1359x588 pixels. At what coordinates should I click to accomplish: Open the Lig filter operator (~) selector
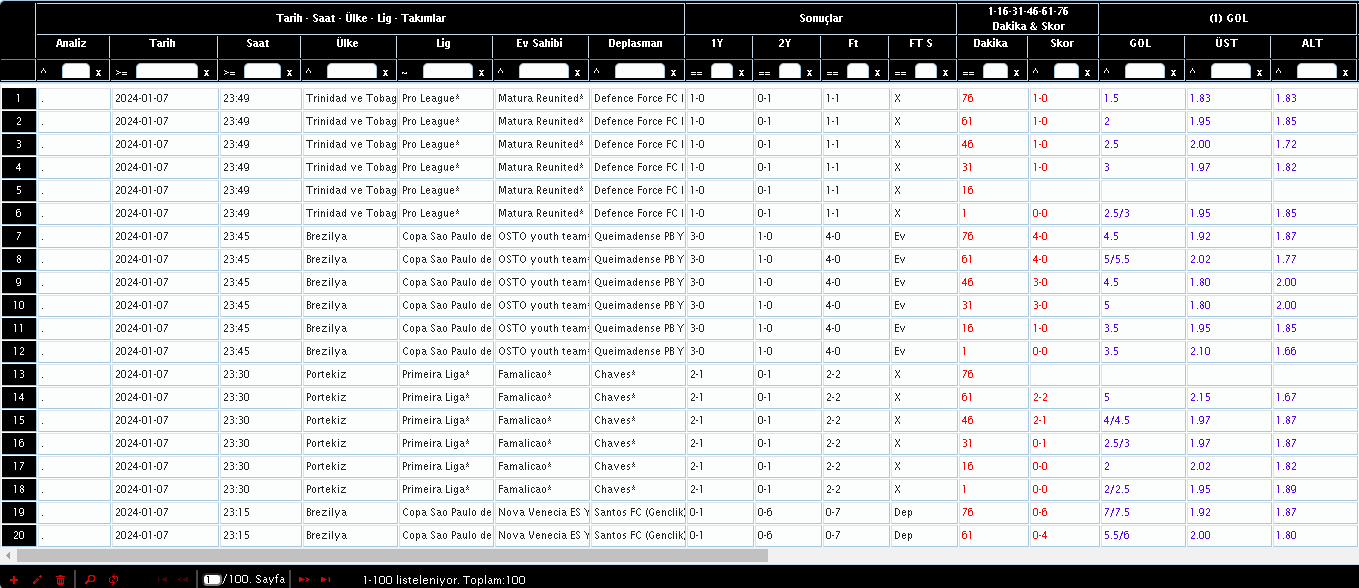(404, 72)
